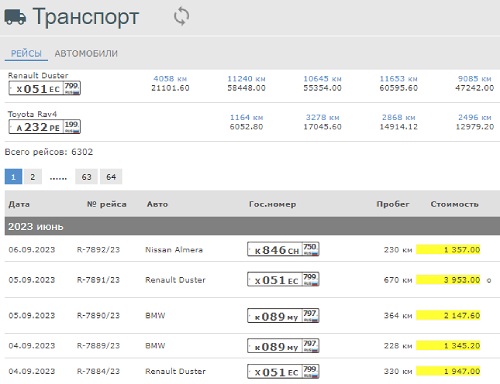
Task: Click the highlighted cost 1 947.00
Action: pos(448,371)
